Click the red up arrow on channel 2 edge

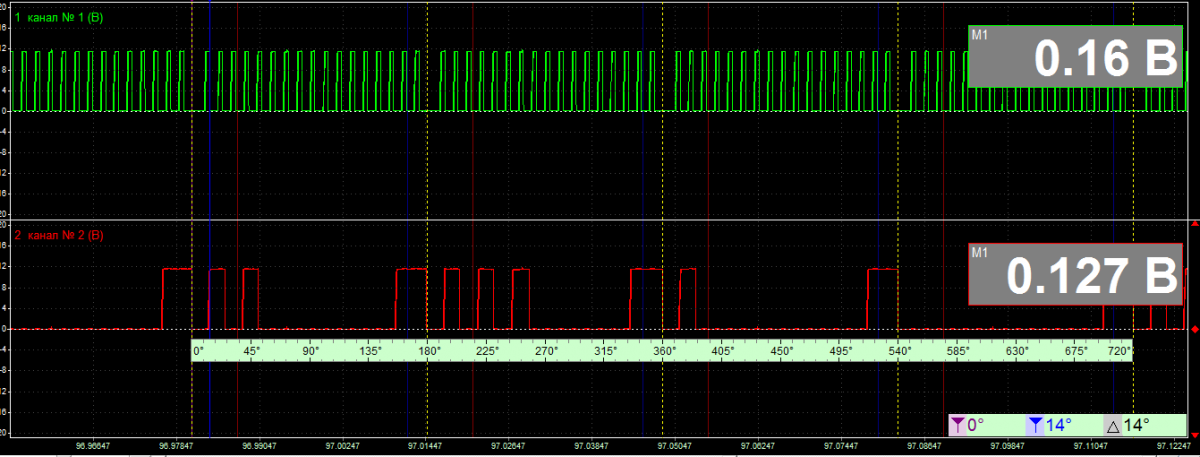pyautogui.click(x=1195, y=225)
